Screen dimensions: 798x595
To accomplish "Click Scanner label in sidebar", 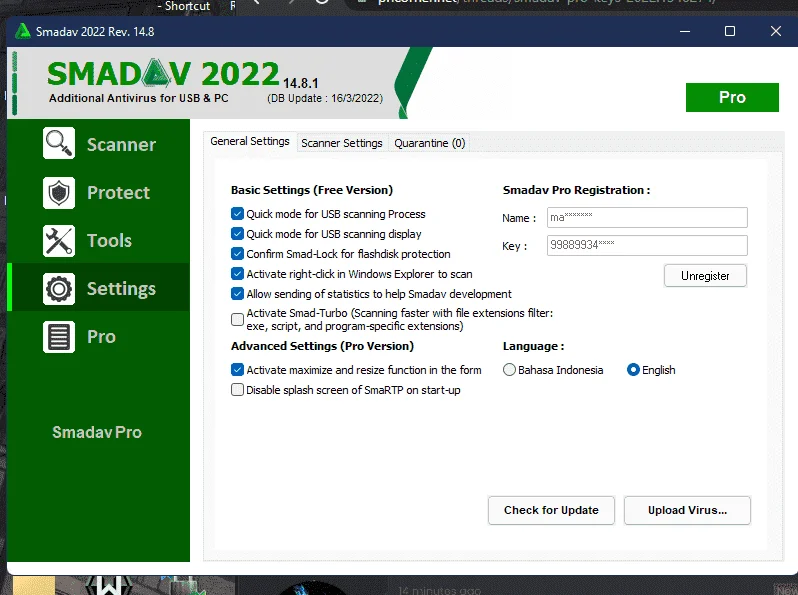I will (122, 145).
